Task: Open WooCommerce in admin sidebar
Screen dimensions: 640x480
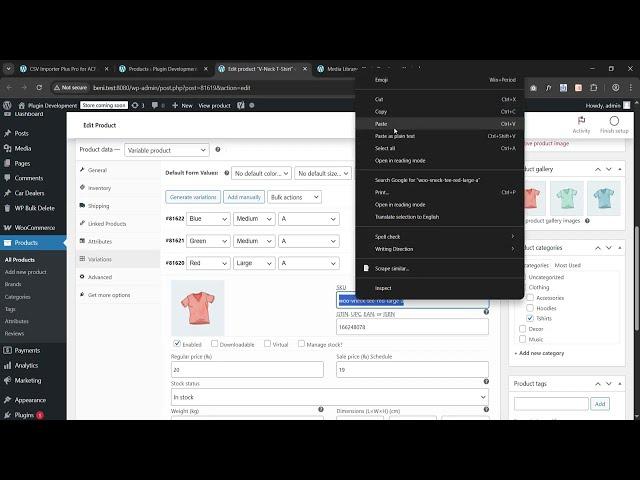Action: click(34, 228)
